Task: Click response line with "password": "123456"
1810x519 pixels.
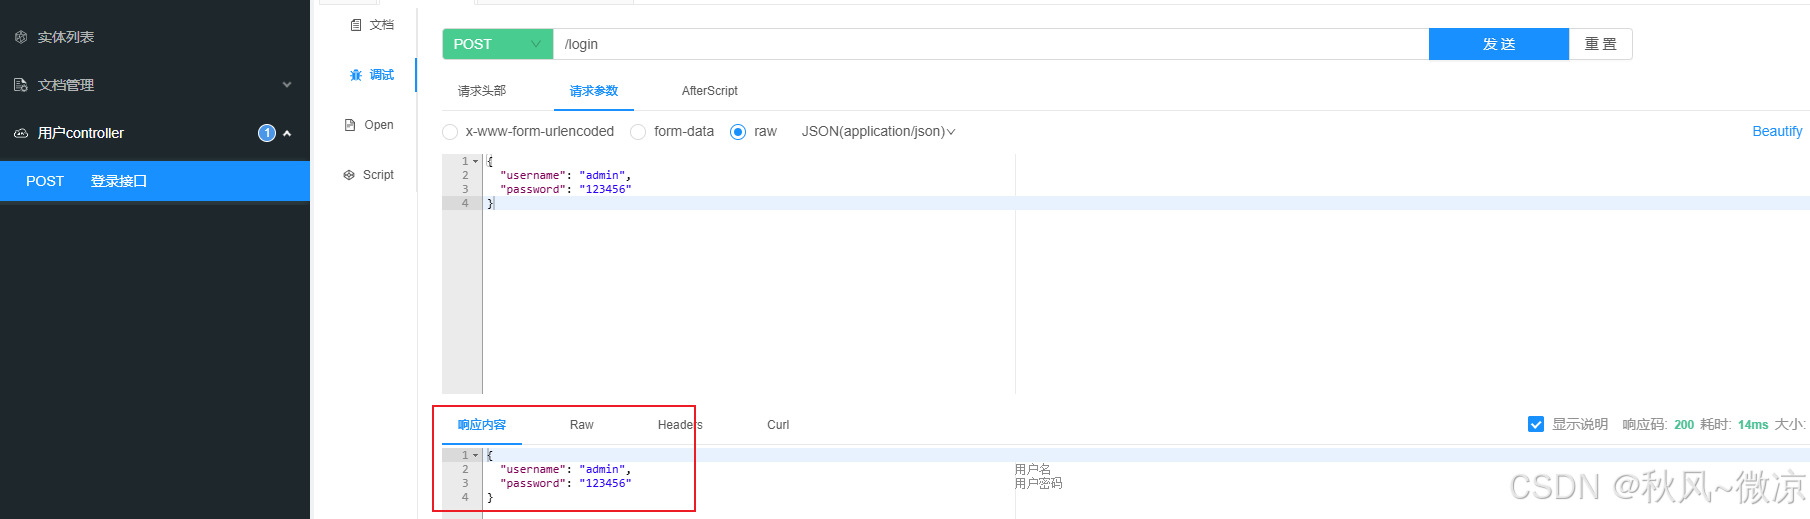Action: tap(565, 483)
